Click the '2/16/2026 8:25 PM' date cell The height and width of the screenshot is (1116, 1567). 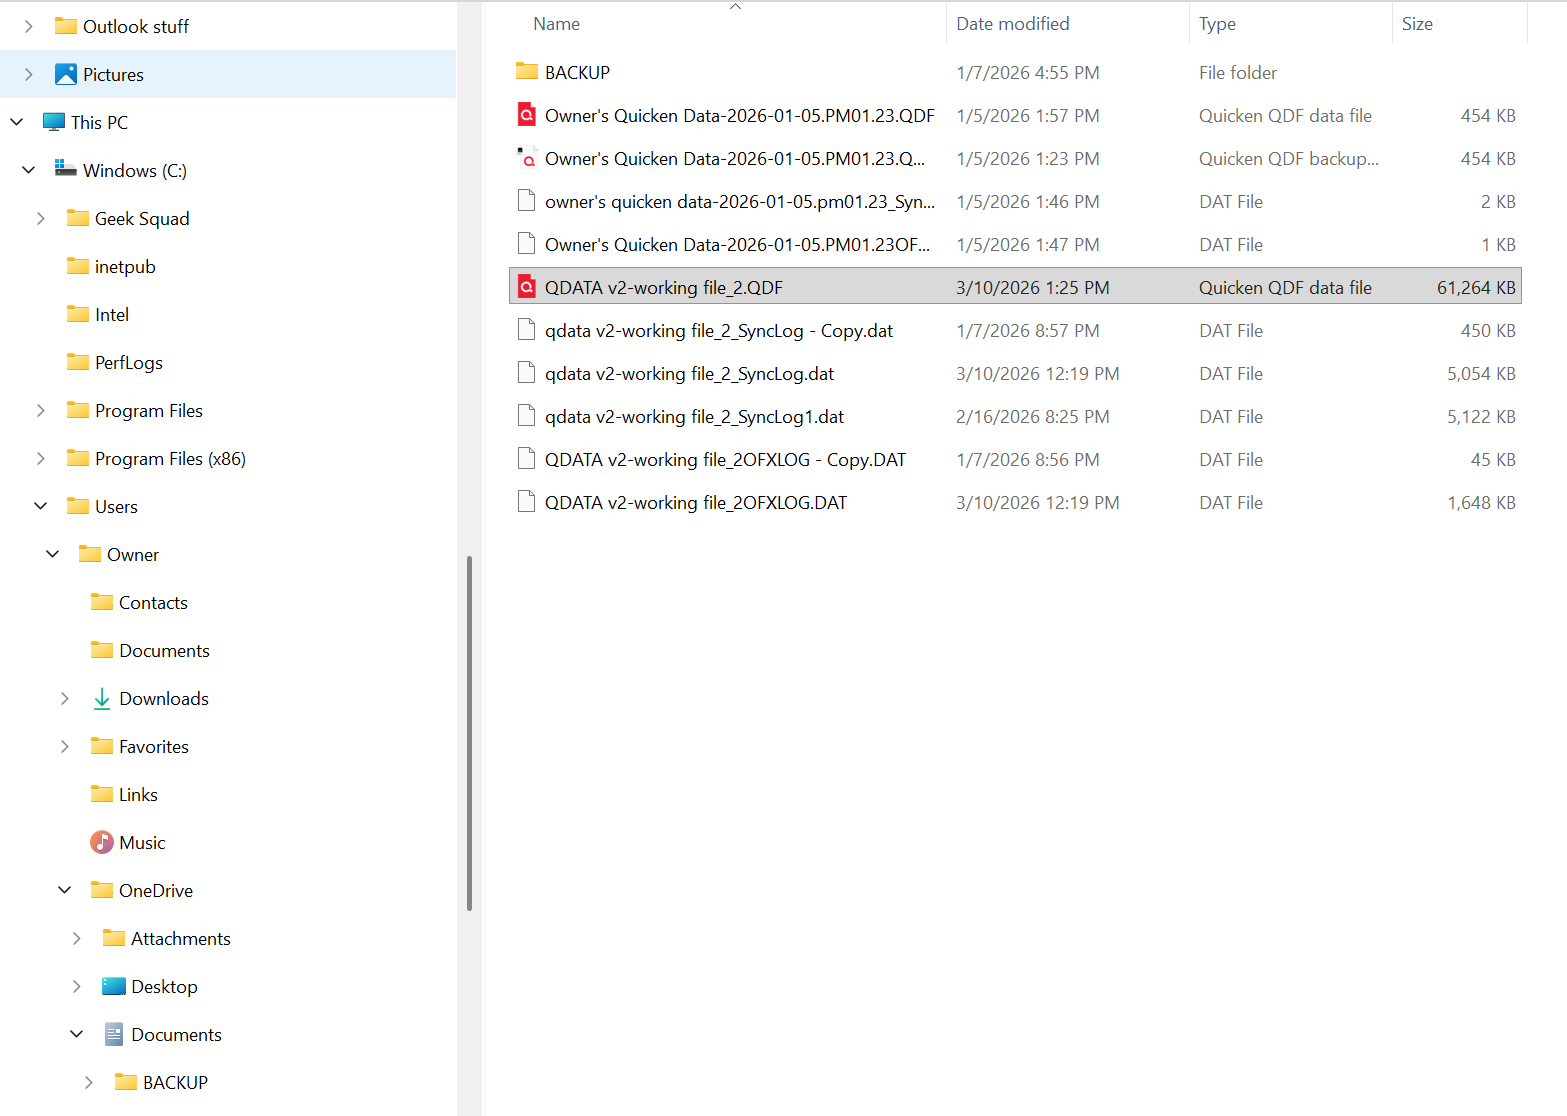(x=1032, y=417)
